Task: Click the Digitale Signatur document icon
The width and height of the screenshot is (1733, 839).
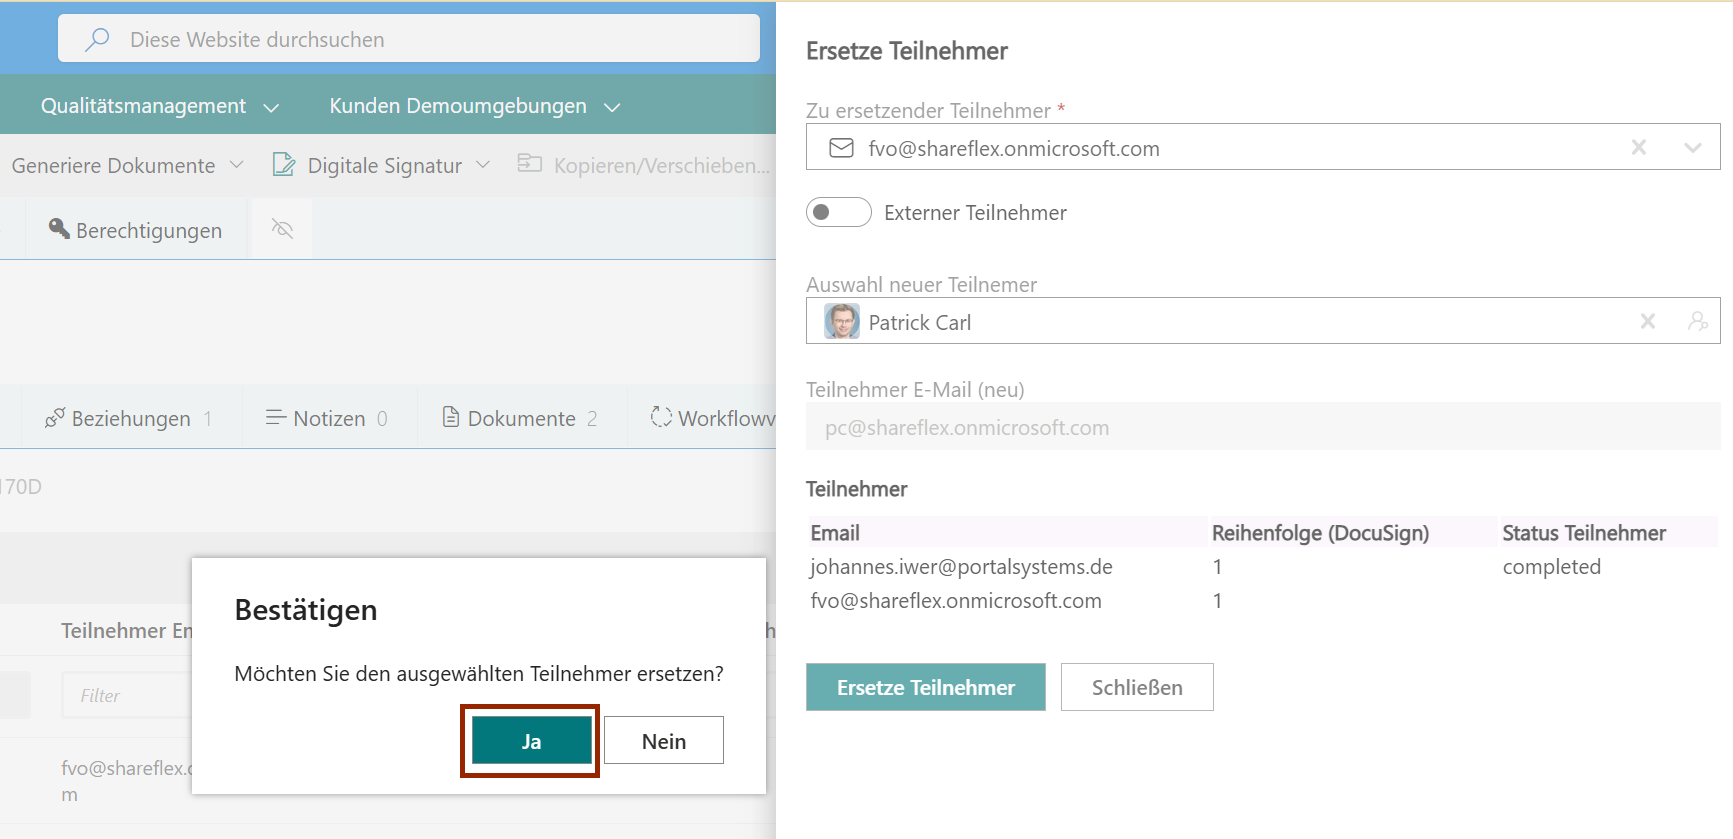Action: 284,165
